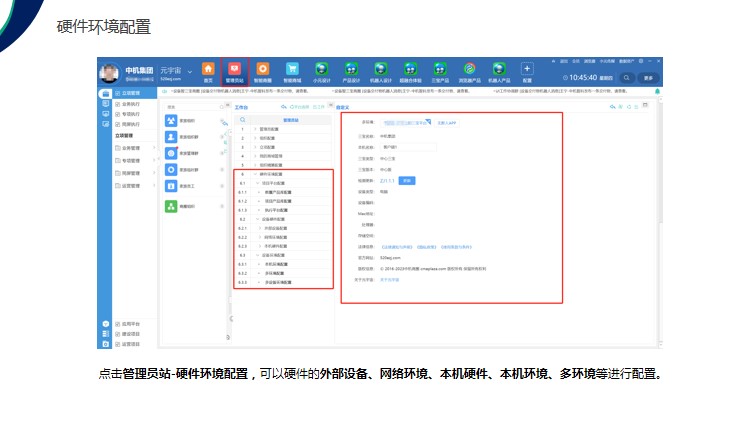Screen dimensions: 750x422
Task: Click the window icon at right panel corner
Action: [x=645, y=105]
